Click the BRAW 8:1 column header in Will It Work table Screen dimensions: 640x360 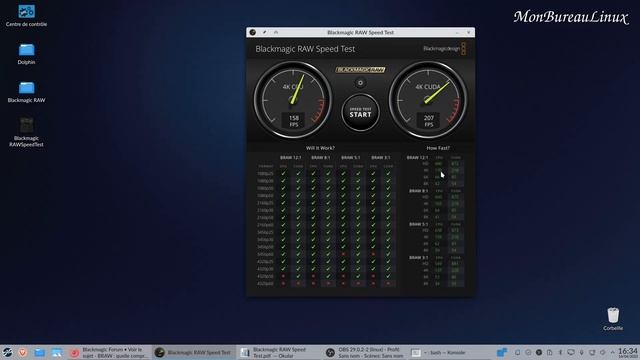point(320,158)
